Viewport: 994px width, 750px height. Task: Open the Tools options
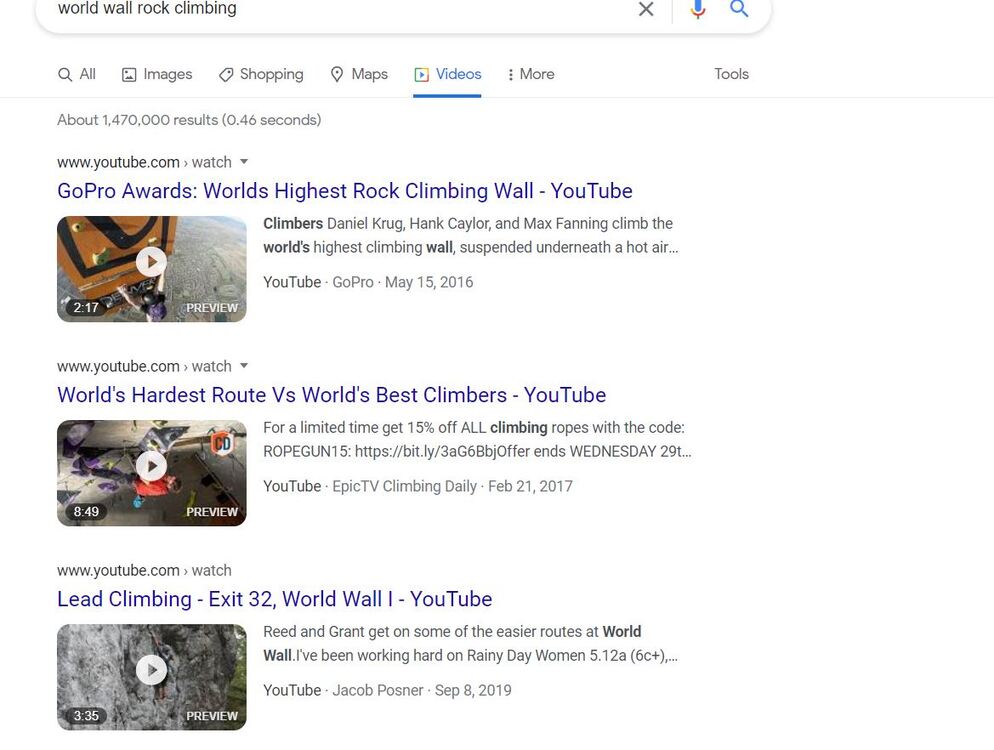731,74
